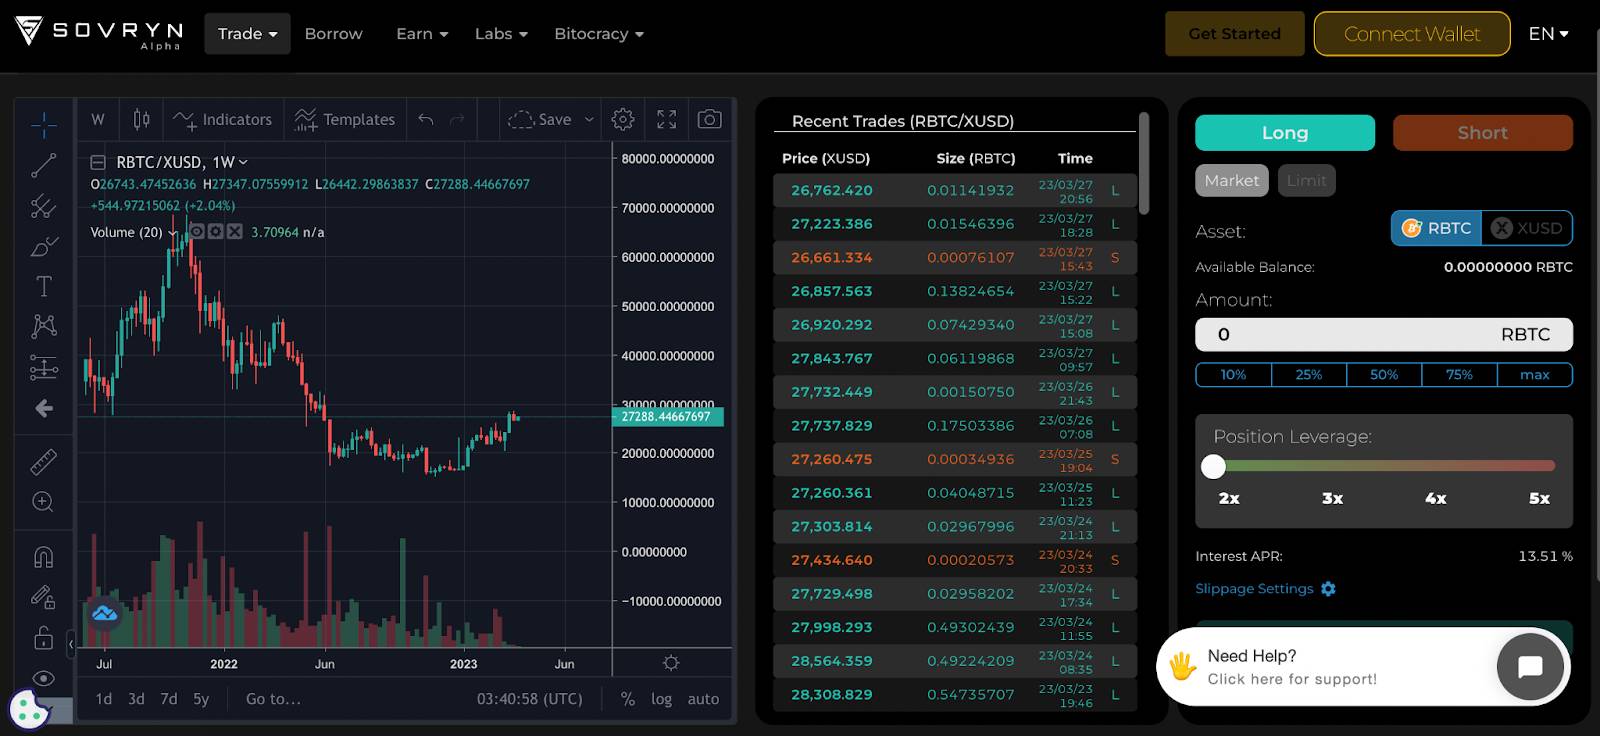Open the Earn dropdown menu

point(422,33)
